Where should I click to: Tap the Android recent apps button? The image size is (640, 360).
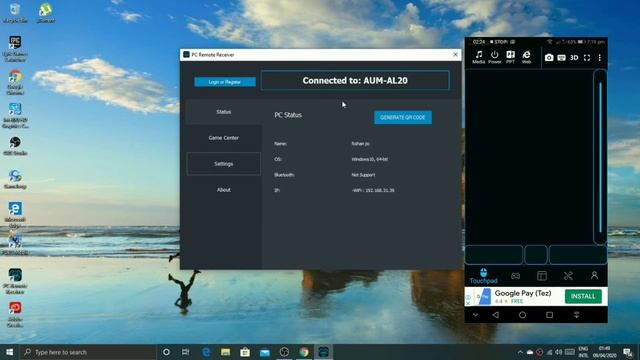pyautogui.click(x=549, y=315)
